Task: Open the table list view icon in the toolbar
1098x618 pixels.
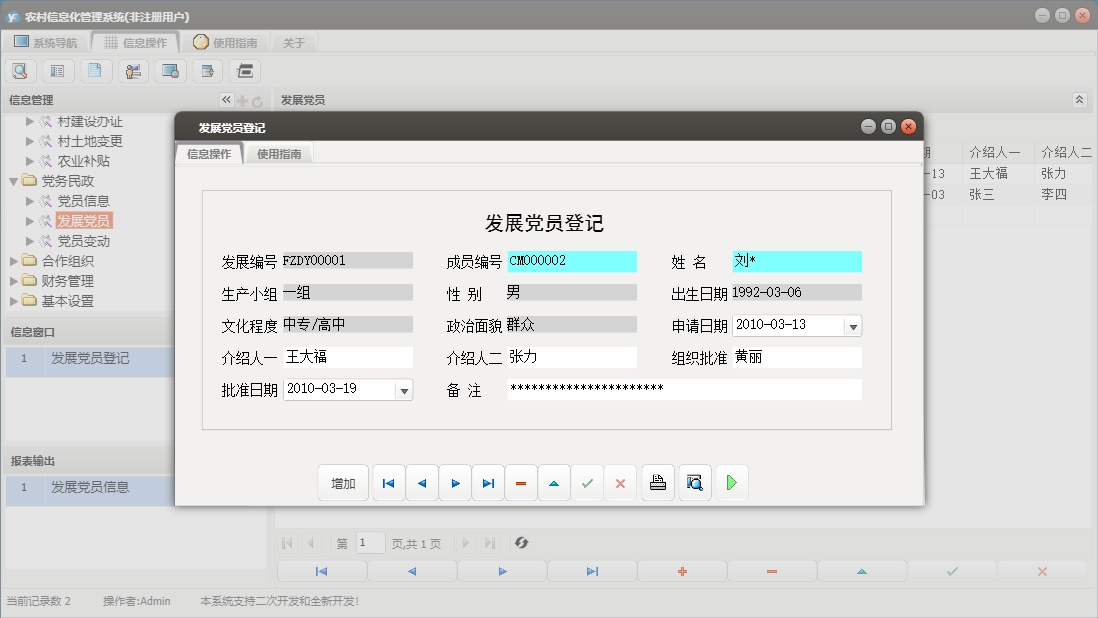Action: [59, 70]
